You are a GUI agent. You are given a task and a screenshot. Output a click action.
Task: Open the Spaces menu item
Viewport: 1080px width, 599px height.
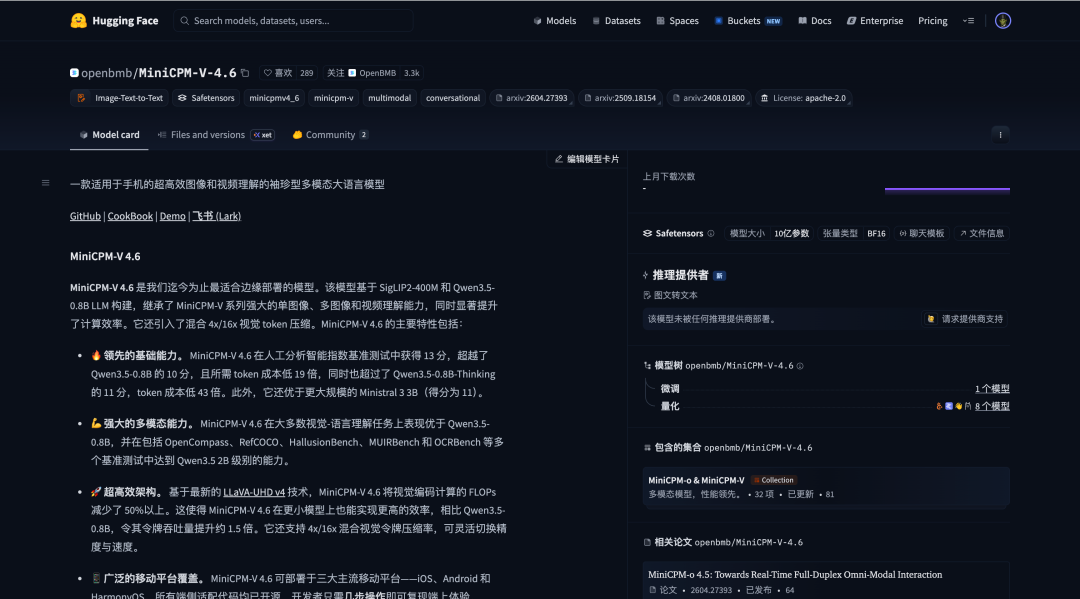tap(677, 21)
